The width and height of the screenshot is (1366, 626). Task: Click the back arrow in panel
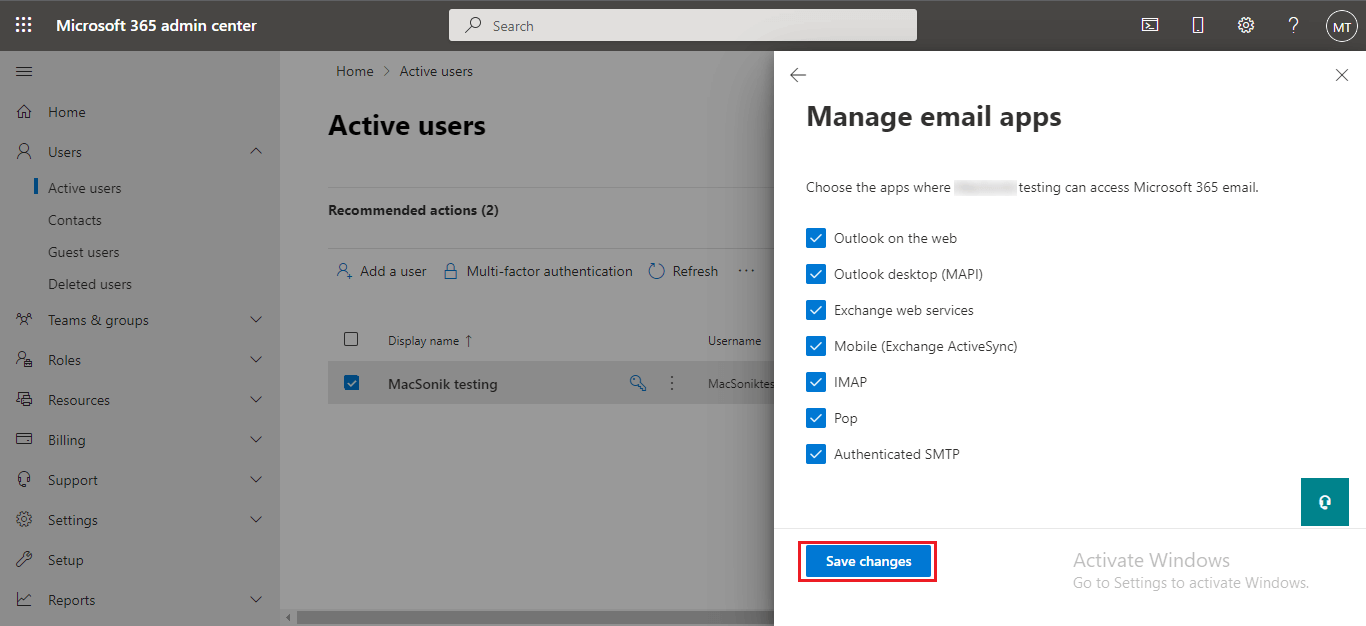(x=797, y=75)
